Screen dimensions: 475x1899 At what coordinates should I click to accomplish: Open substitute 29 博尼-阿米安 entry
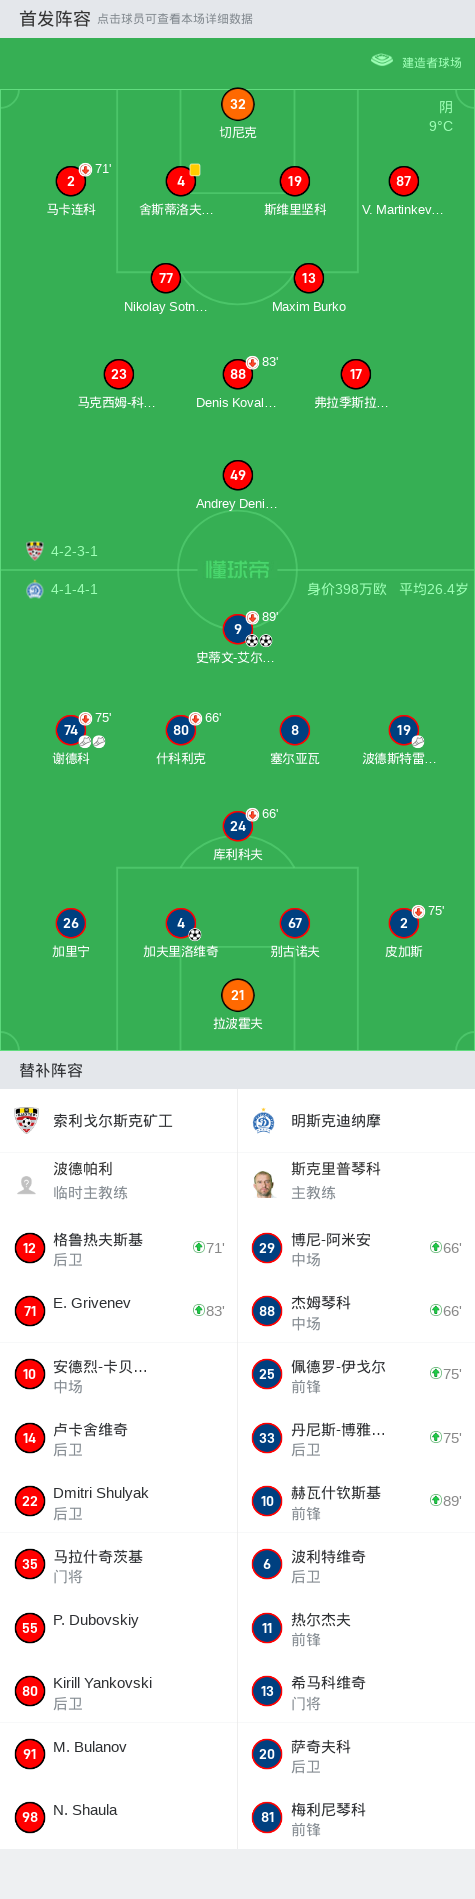pos(356,1248)
